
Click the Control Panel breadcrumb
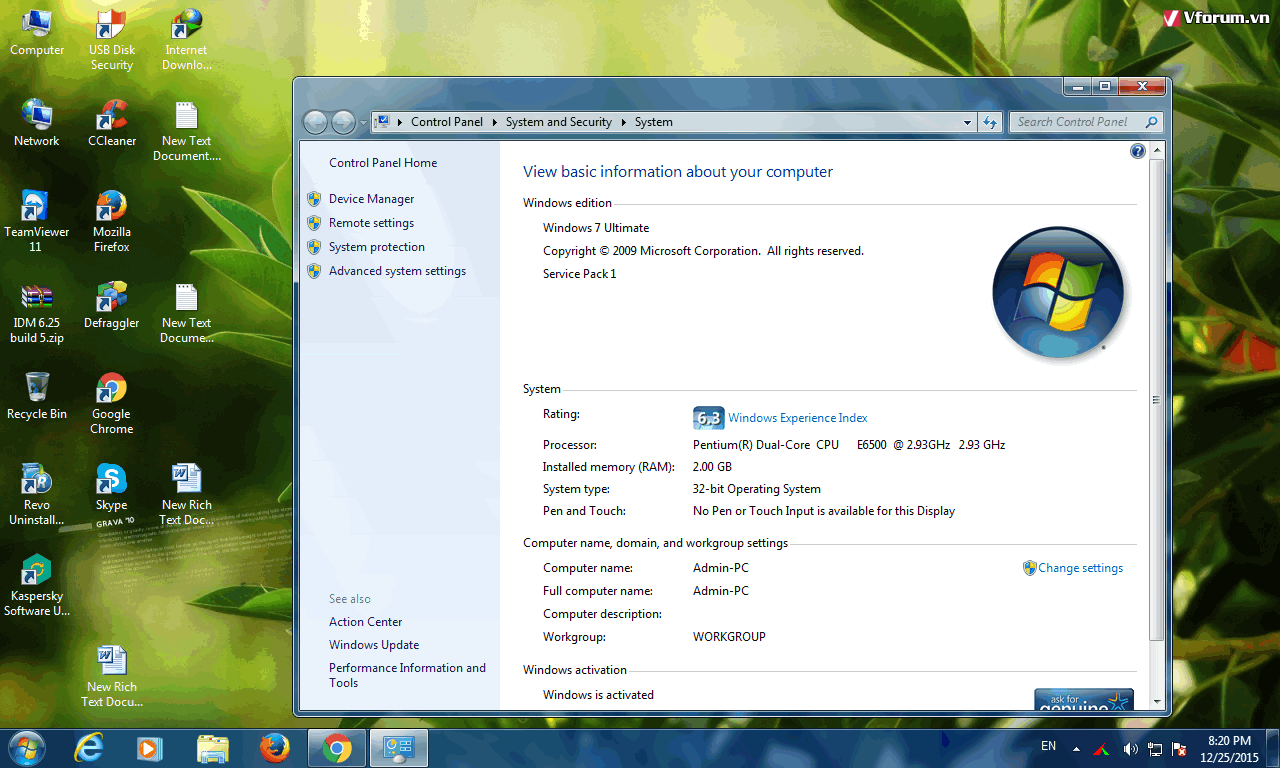point(446,122)
